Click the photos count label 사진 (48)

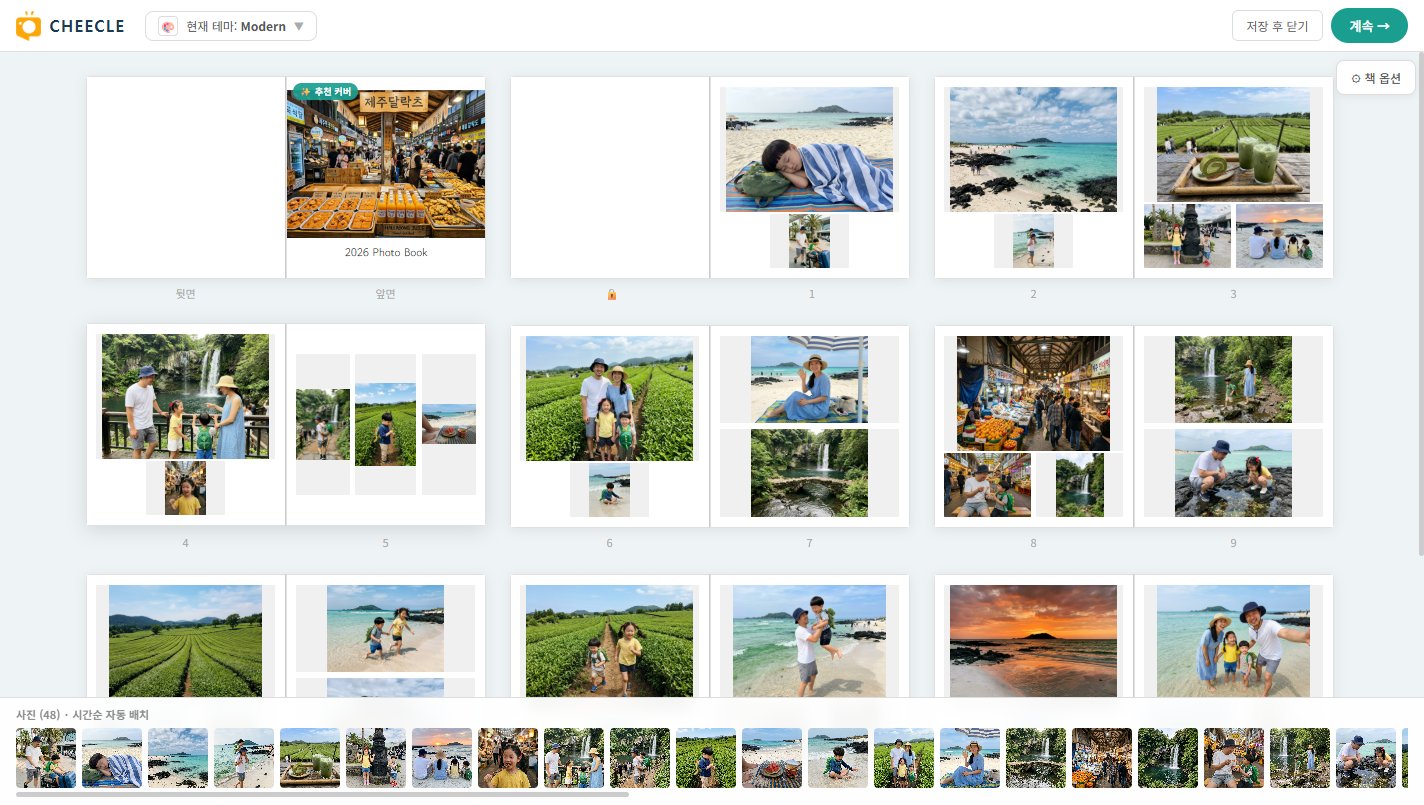point(38,714)
